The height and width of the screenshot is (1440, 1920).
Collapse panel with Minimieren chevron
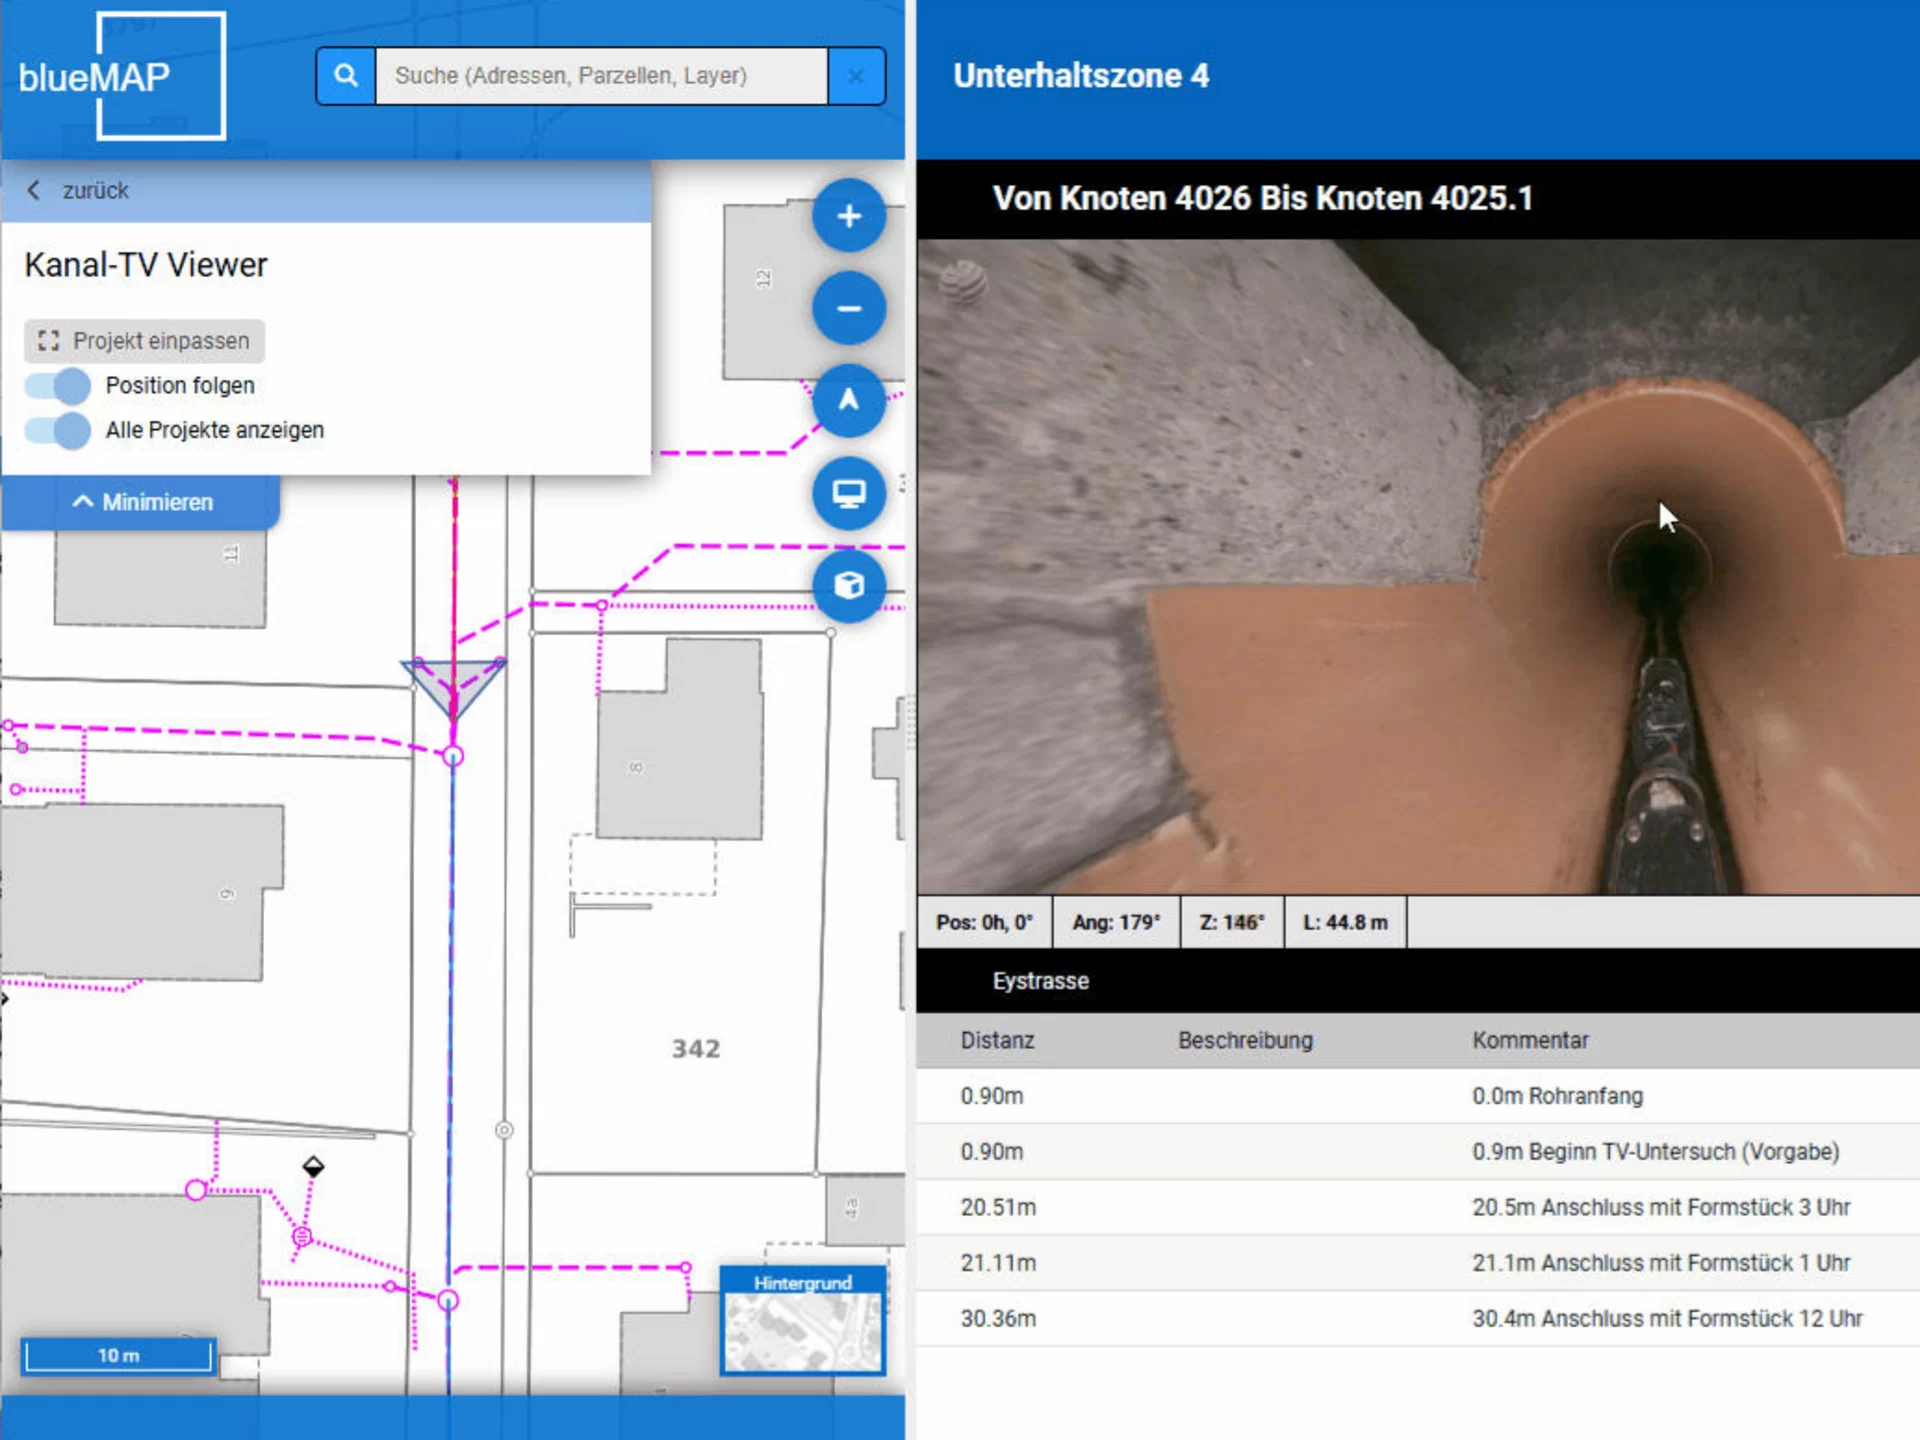82,502
